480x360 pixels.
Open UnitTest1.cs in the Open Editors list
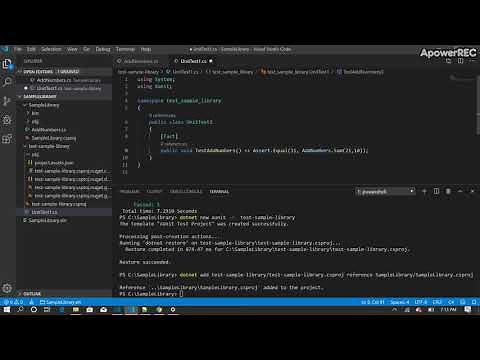(64, 88)
